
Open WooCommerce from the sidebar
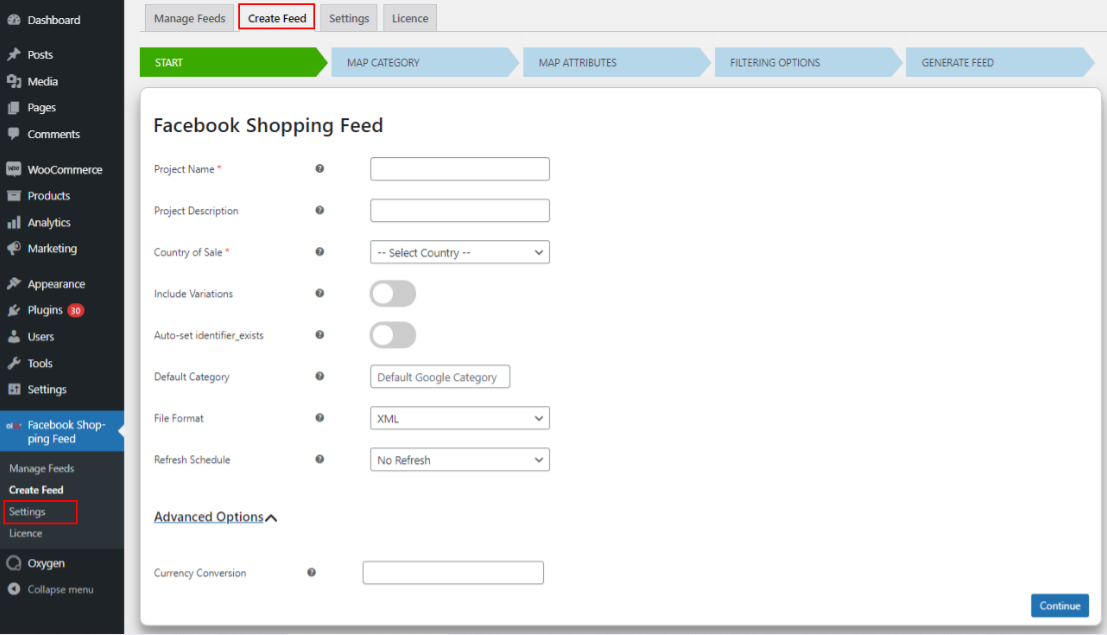[x=64, y=170]
